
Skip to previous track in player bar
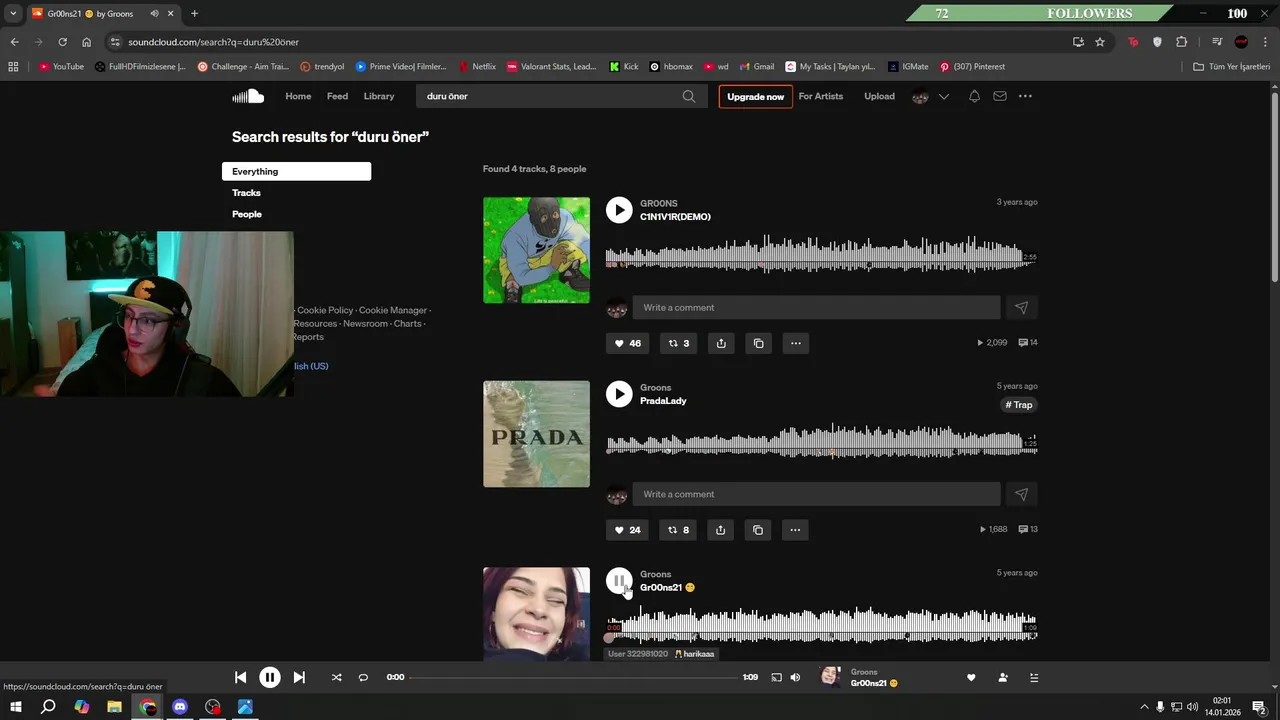240,677
